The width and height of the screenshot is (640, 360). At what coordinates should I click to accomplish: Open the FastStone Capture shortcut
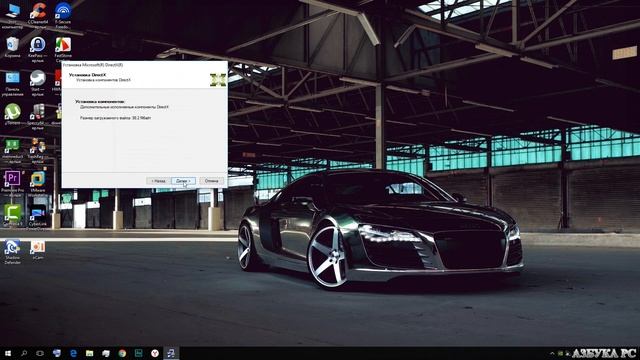click(63, 49)
